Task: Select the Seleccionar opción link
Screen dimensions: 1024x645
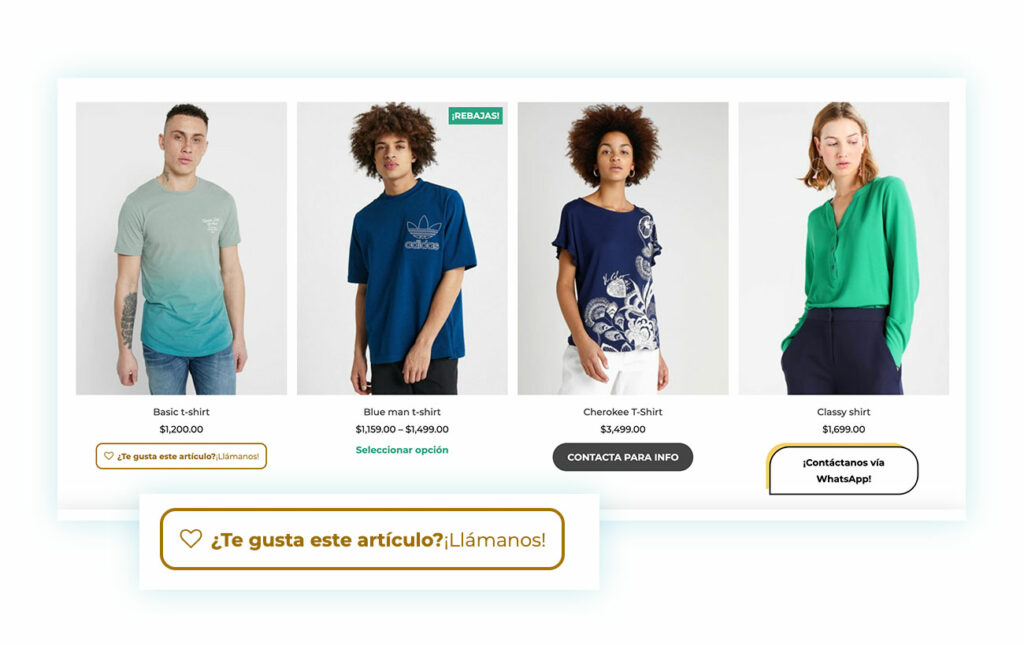Action: 402,450
